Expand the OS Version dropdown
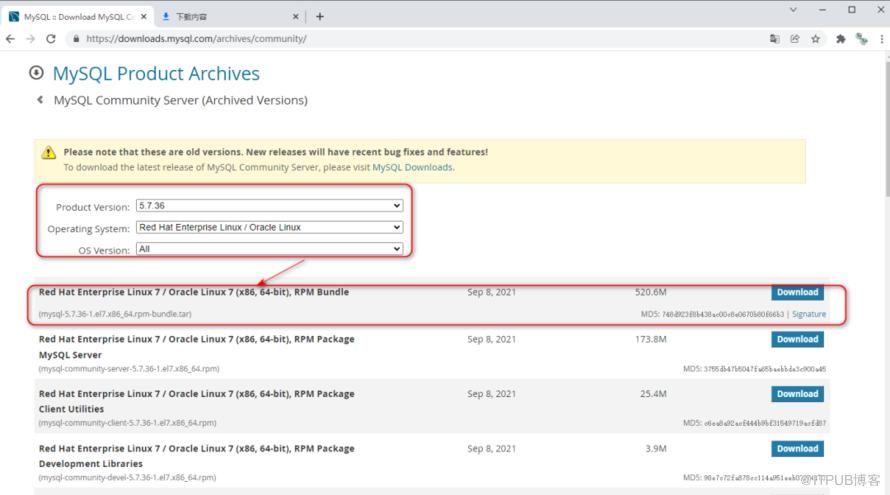This screenshot has width=890, height=495. tap(269, 249)
